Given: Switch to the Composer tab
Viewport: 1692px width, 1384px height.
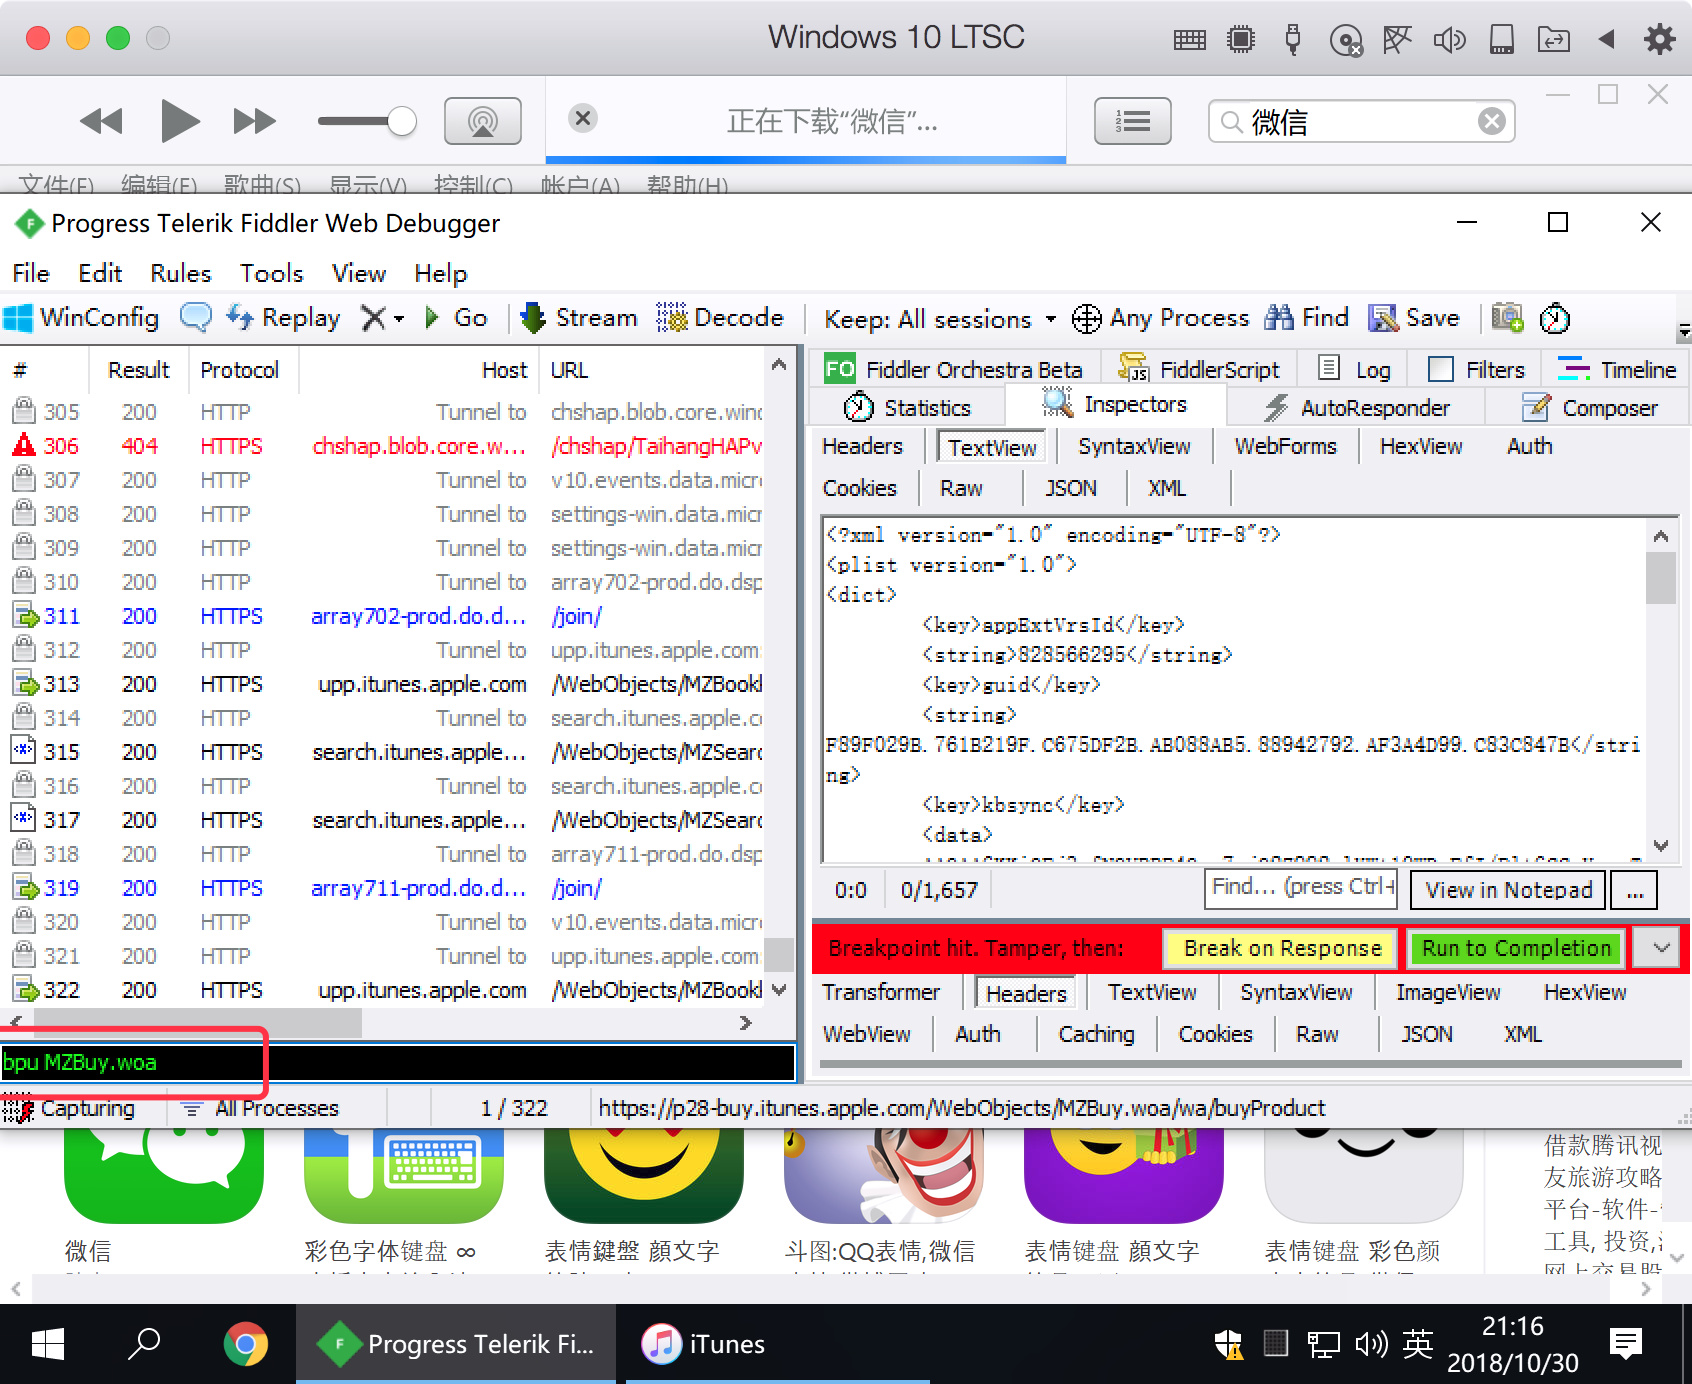Looking at the screenshot, I should [1589, 408].
